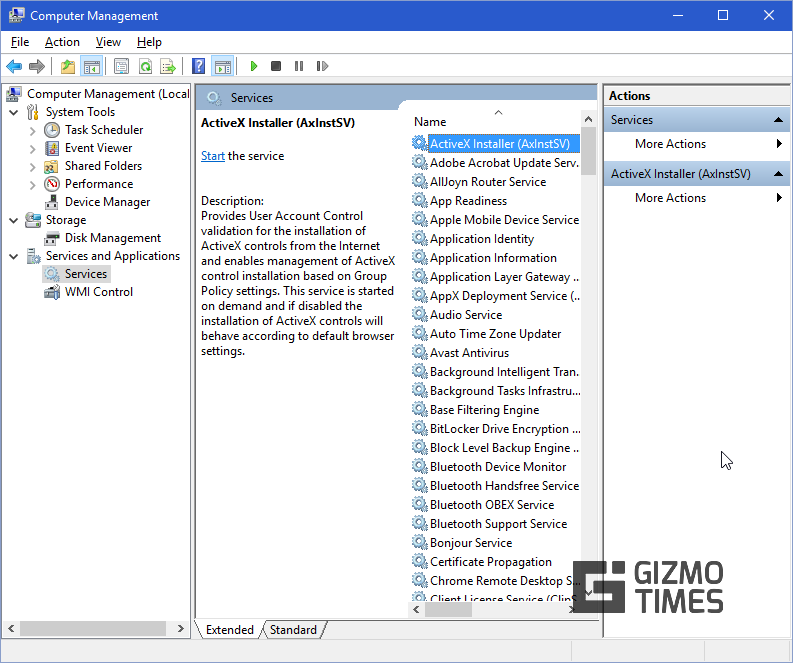Select the Disk Management icon
The image size is (793, 663).
tap(52, 238)
